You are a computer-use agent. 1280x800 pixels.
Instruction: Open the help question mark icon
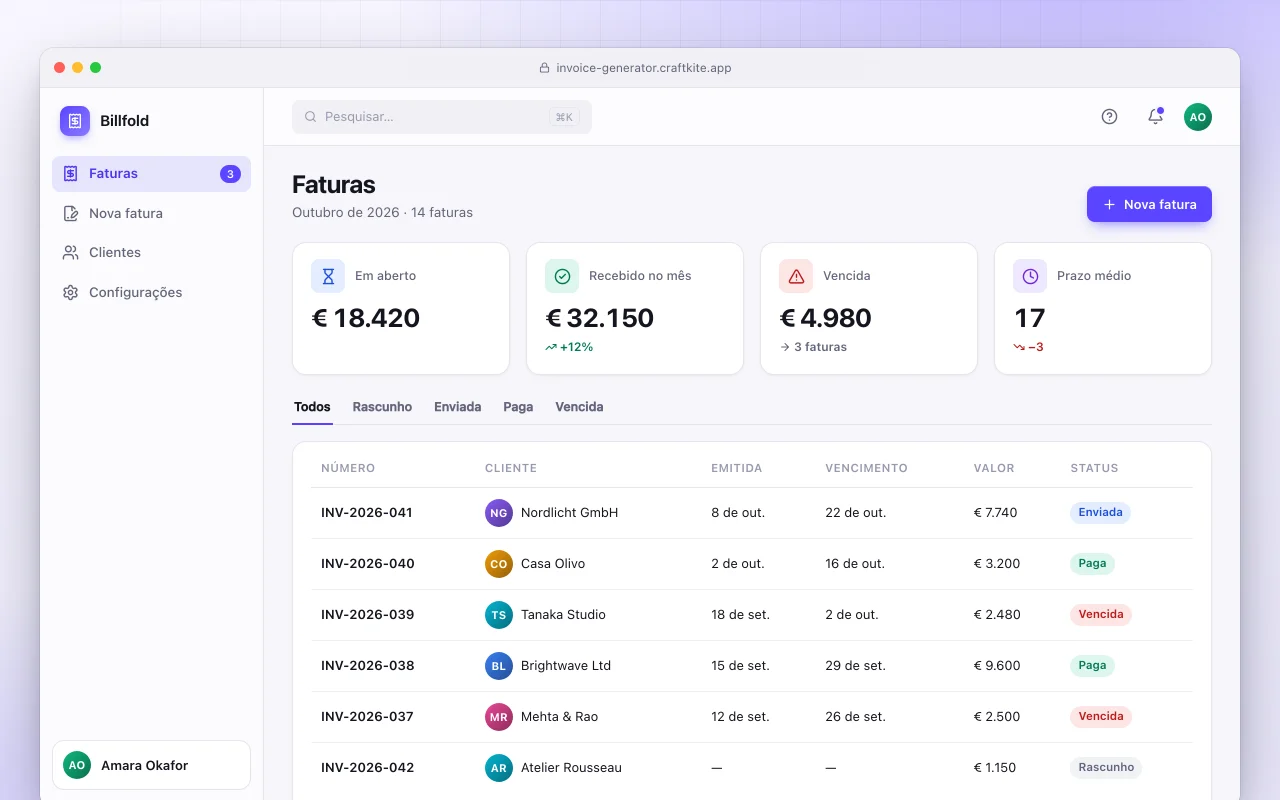1109,117
